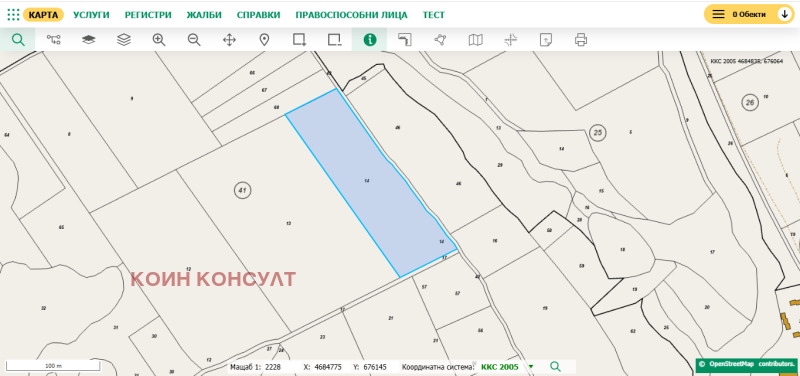Choose the add rectangle selection tool
Image resolution: width=800 pixels, height=376 pixels.
click(x=299, y=40)
